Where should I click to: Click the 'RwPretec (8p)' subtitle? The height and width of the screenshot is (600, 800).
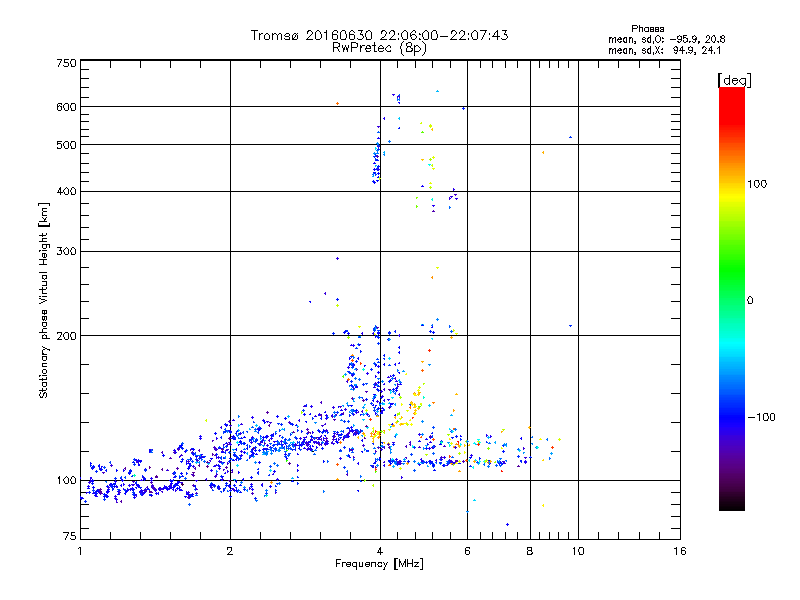[x=379, y=48]
